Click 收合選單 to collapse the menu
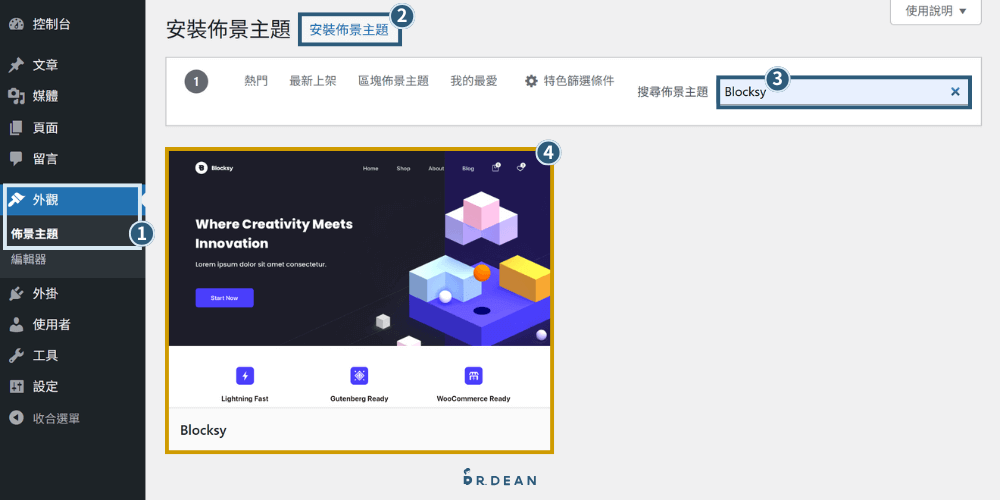Image resolution: width=1000 pixels, height=500 pixels. pyautogui.click(x=56, y=418)
